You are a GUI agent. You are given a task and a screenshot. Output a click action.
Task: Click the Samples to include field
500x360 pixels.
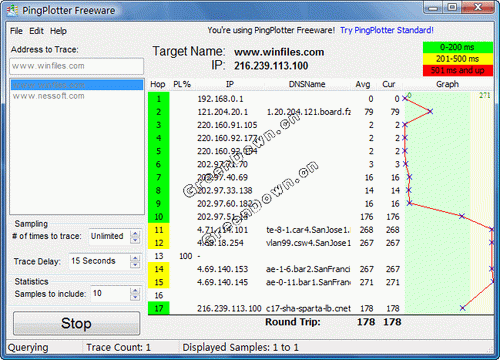[111, 294]
